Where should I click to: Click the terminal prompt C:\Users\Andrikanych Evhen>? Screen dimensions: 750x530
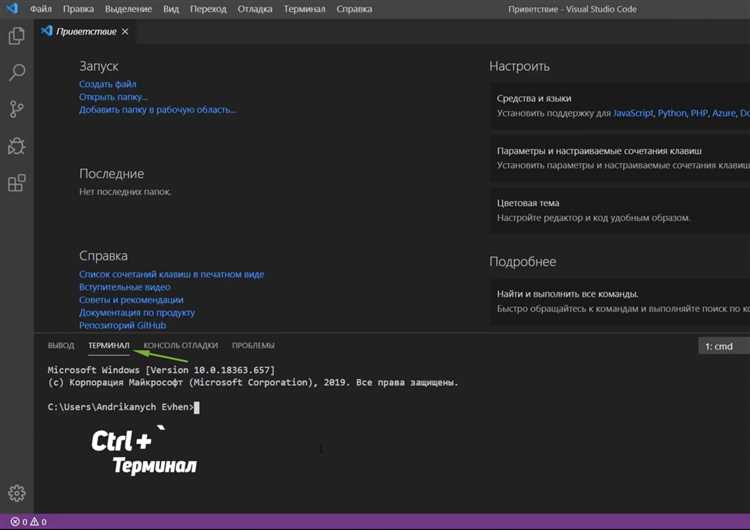121,407
